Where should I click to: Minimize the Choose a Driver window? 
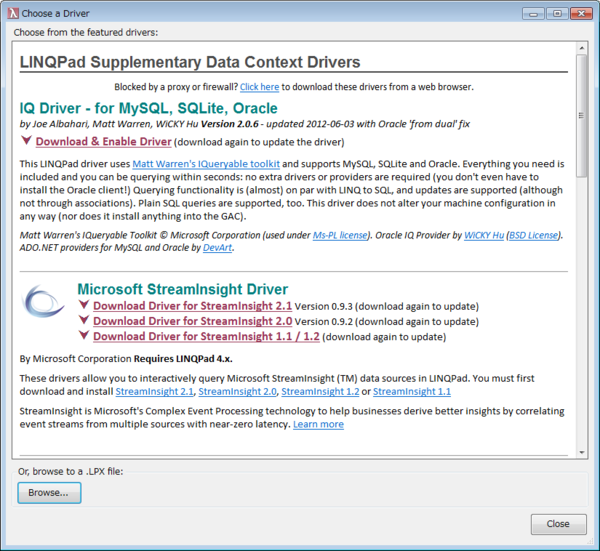(533, 14)
